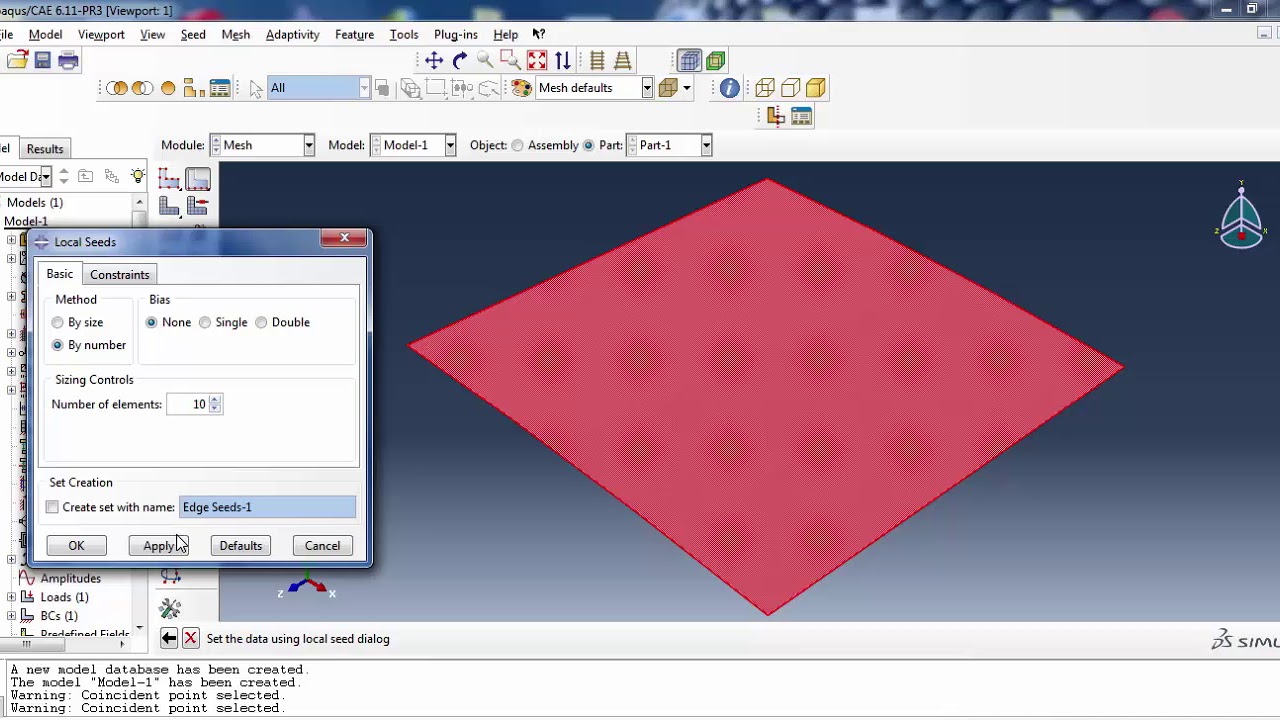Select the By number method radio button
The image size is (1280, 720).
(x=57, y=345)
